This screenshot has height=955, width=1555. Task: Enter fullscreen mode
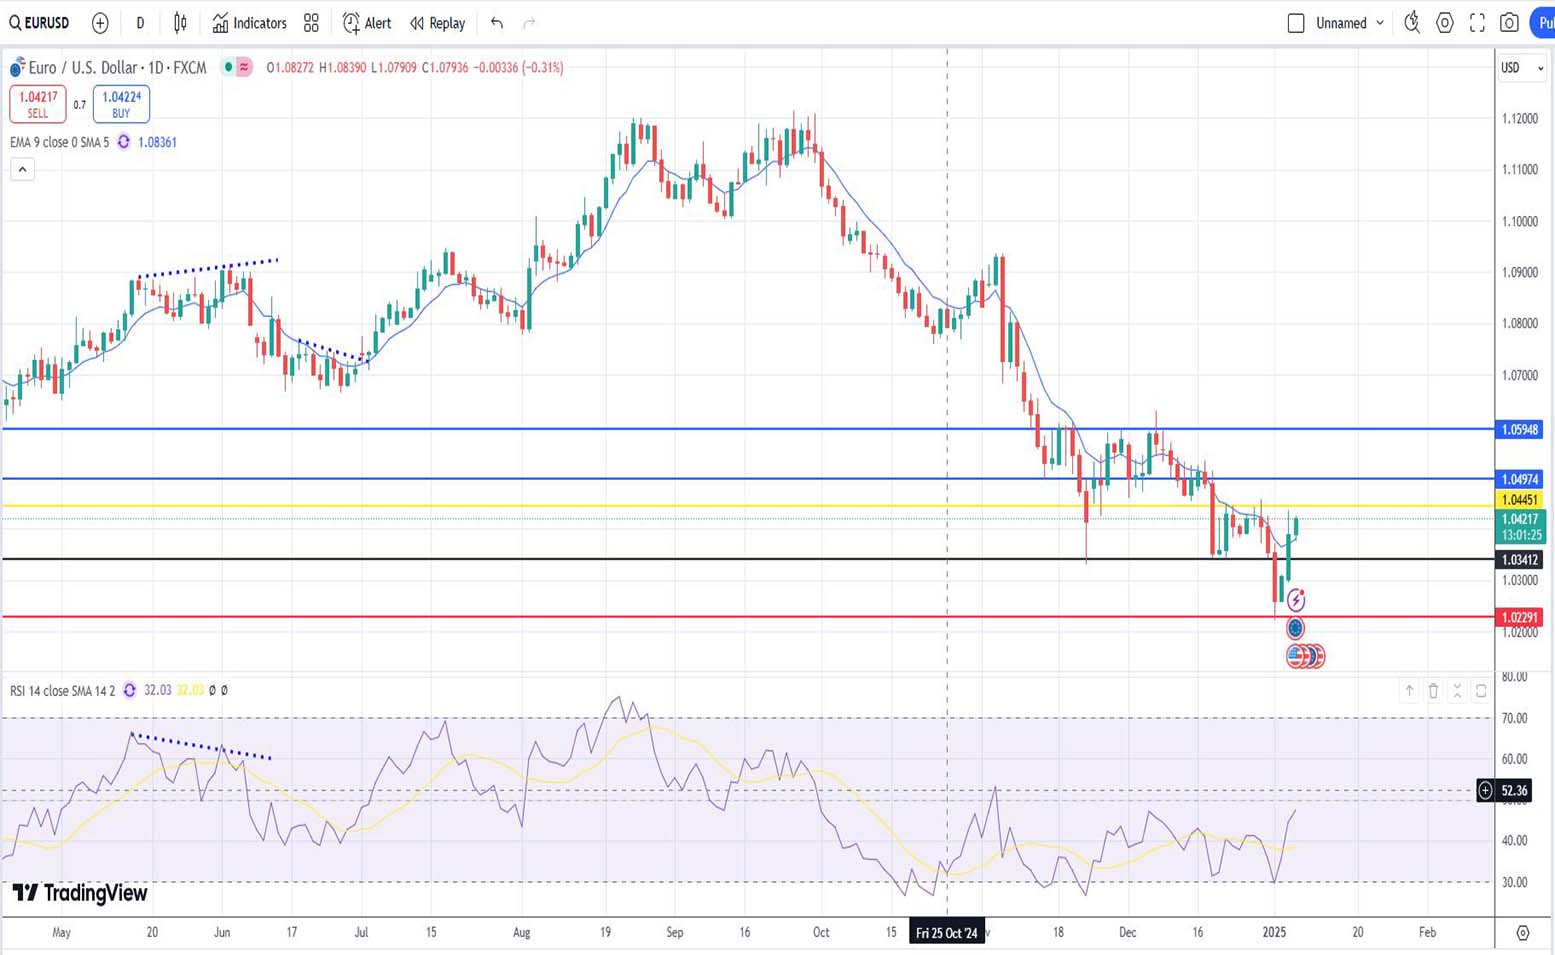click(x=1477, y=23)
